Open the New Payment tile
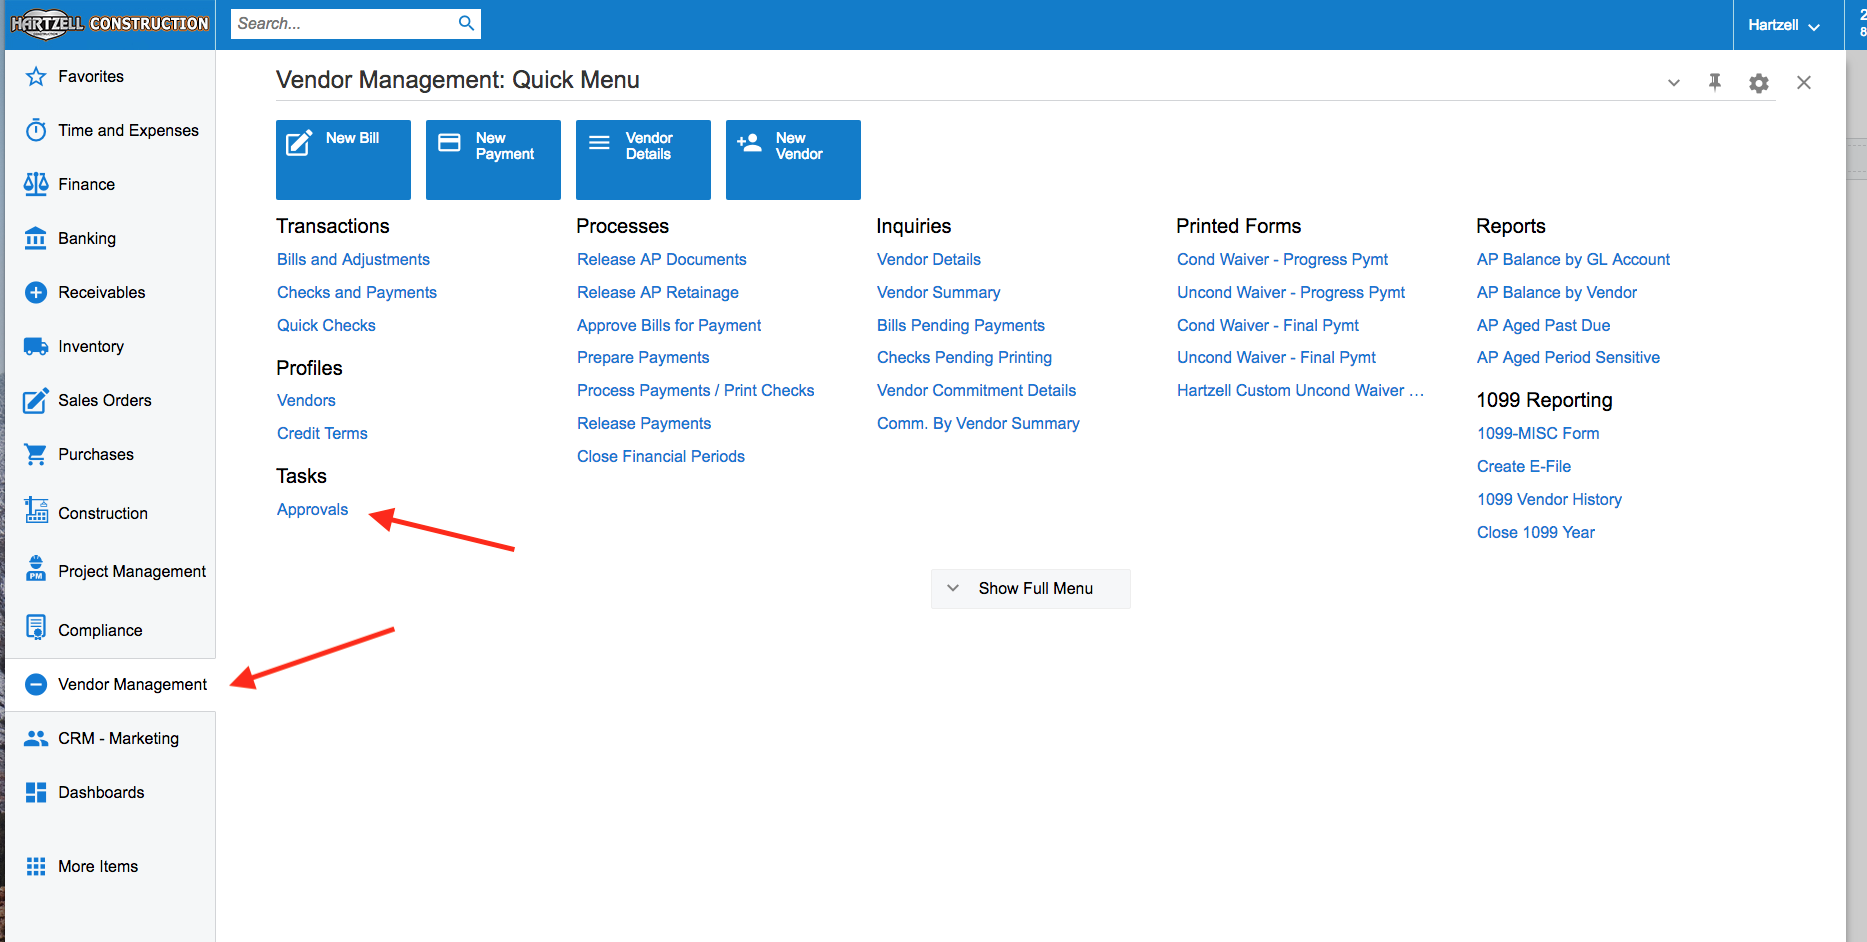1867x942 pixels. (493, 159)
